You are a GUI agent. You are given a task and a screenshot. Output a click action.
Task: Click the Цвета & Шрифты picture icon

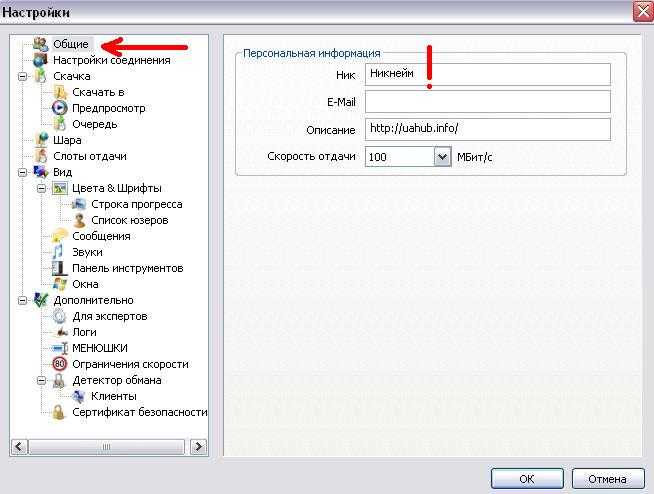(60, 188)
